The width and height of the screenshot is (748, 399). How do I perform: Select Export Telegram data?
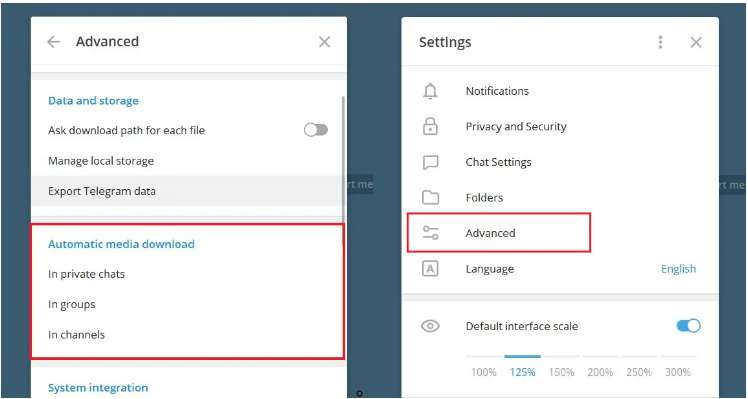(188, 191)
